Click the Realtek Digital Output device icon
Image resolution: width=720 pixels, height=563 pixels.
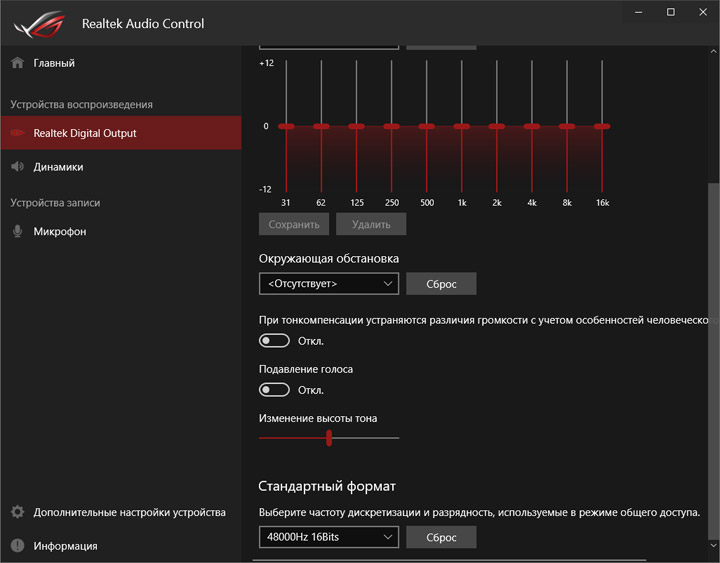point(17,133)
